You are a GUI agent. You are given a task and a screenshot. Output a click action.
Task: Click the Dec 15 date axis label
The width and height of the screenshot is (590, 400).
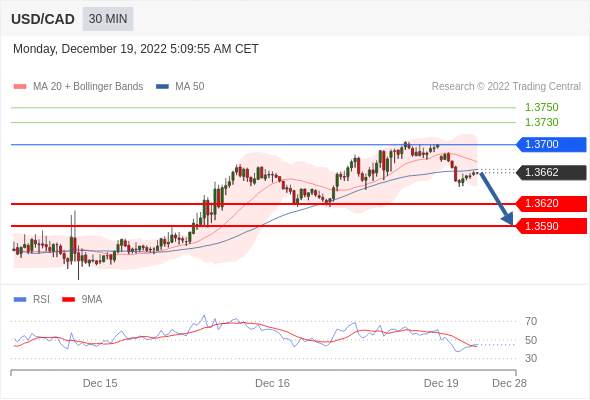[x=100, y=383]
